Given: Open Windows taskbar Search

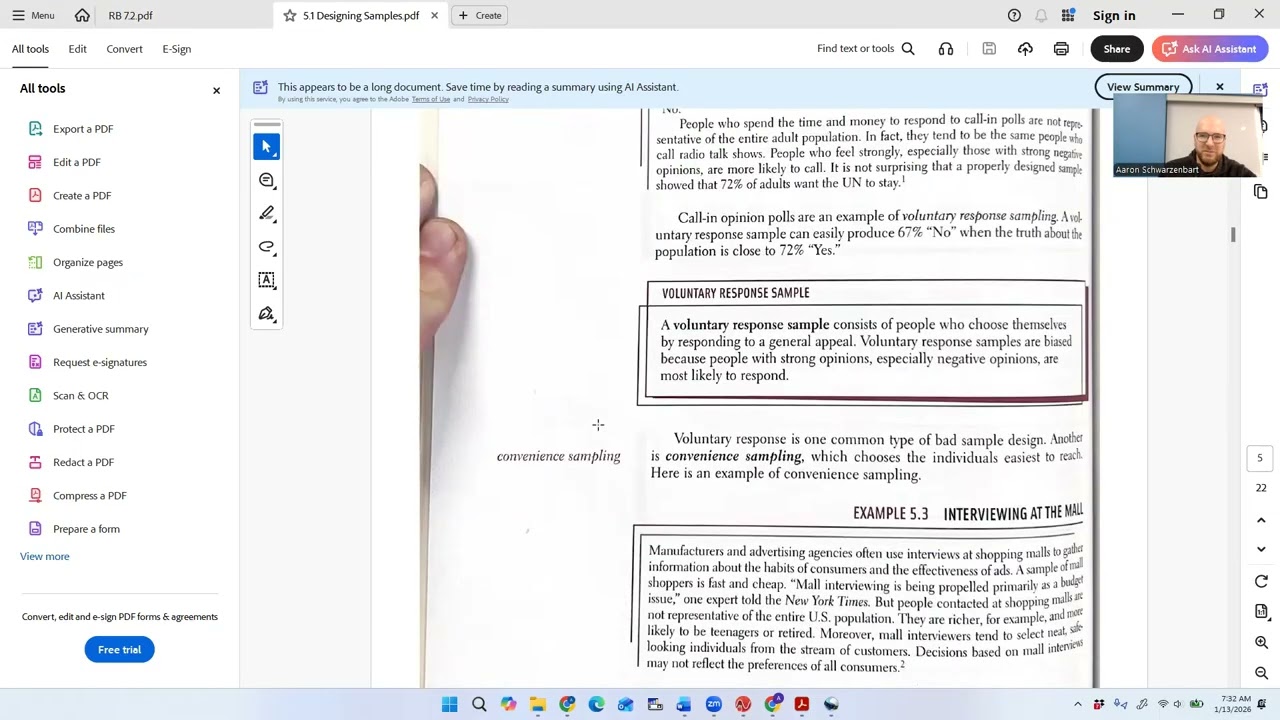Looking at the screenshot, I should [x=479, y=704].
